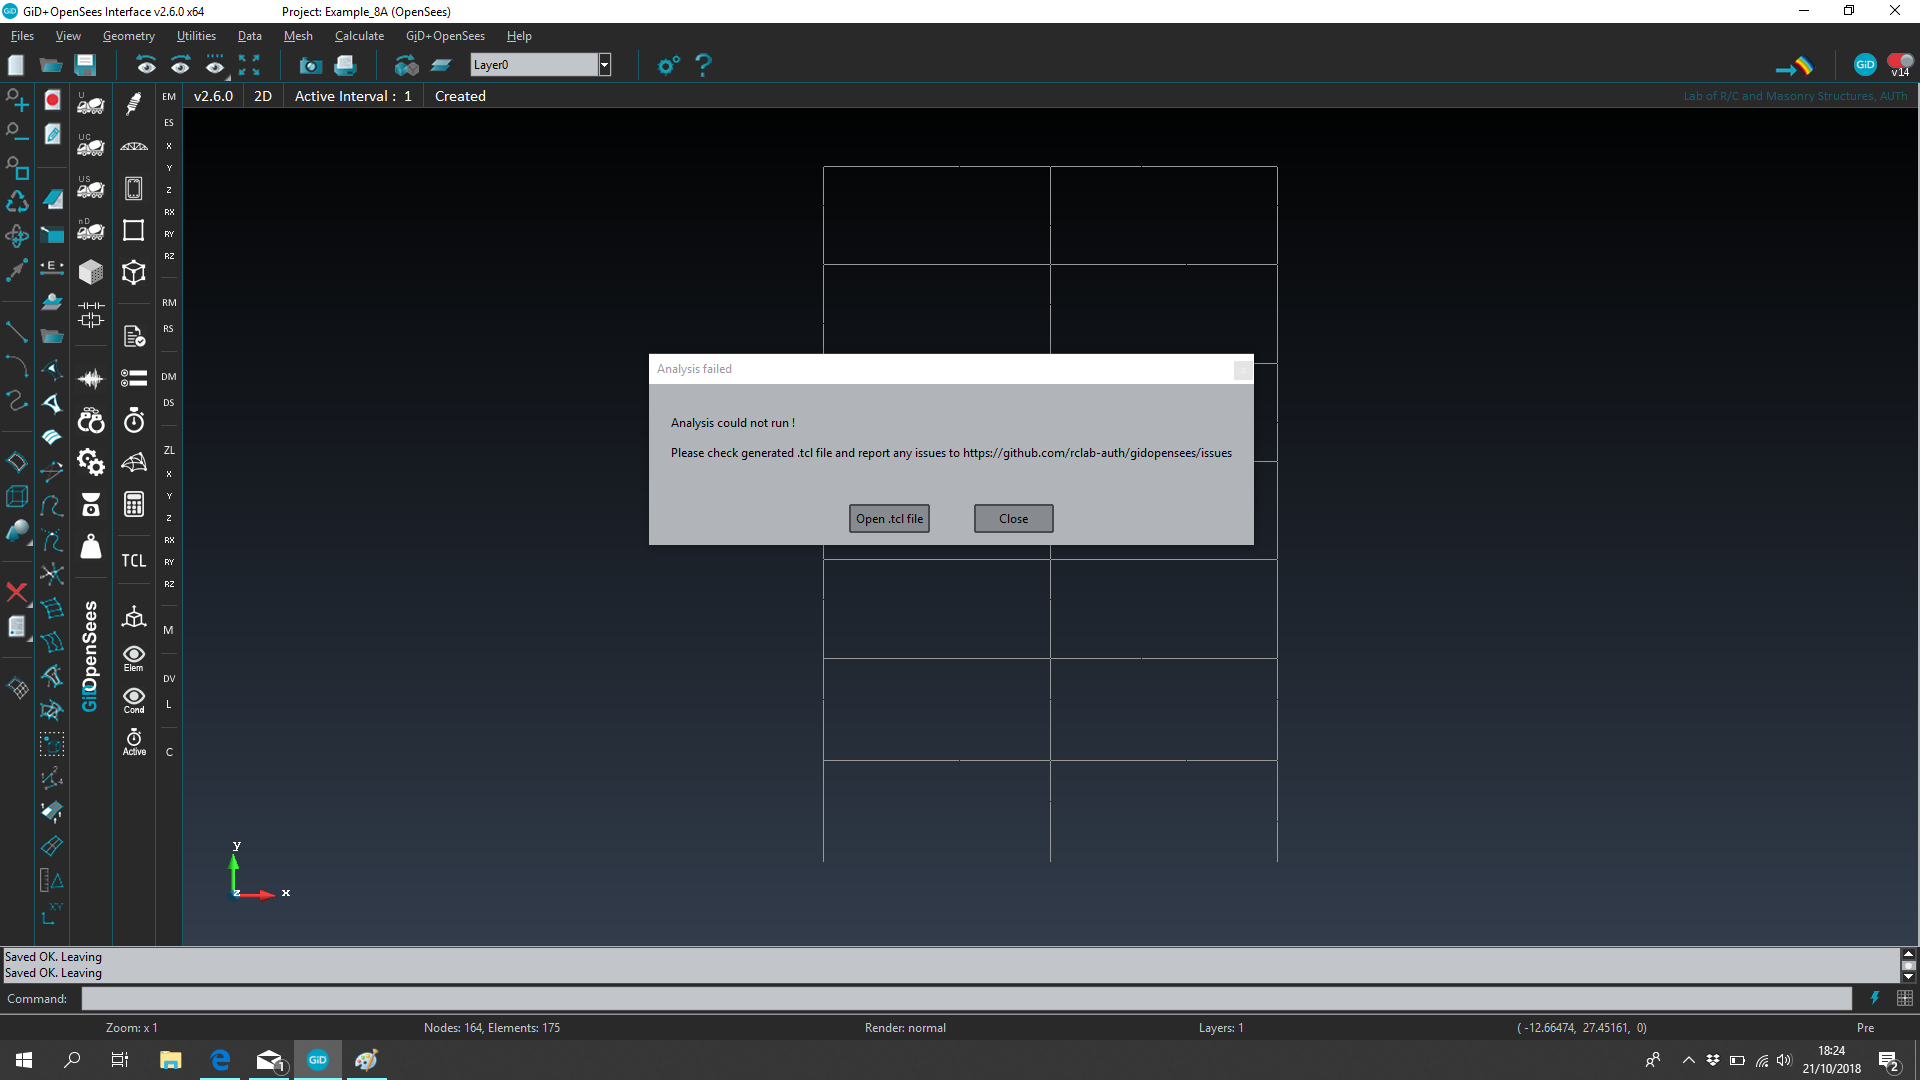Close the Analysis failed dialog via Close button
Image resolution: width=1920 pixels, height=1080 pixels.
coord(1013,518)
